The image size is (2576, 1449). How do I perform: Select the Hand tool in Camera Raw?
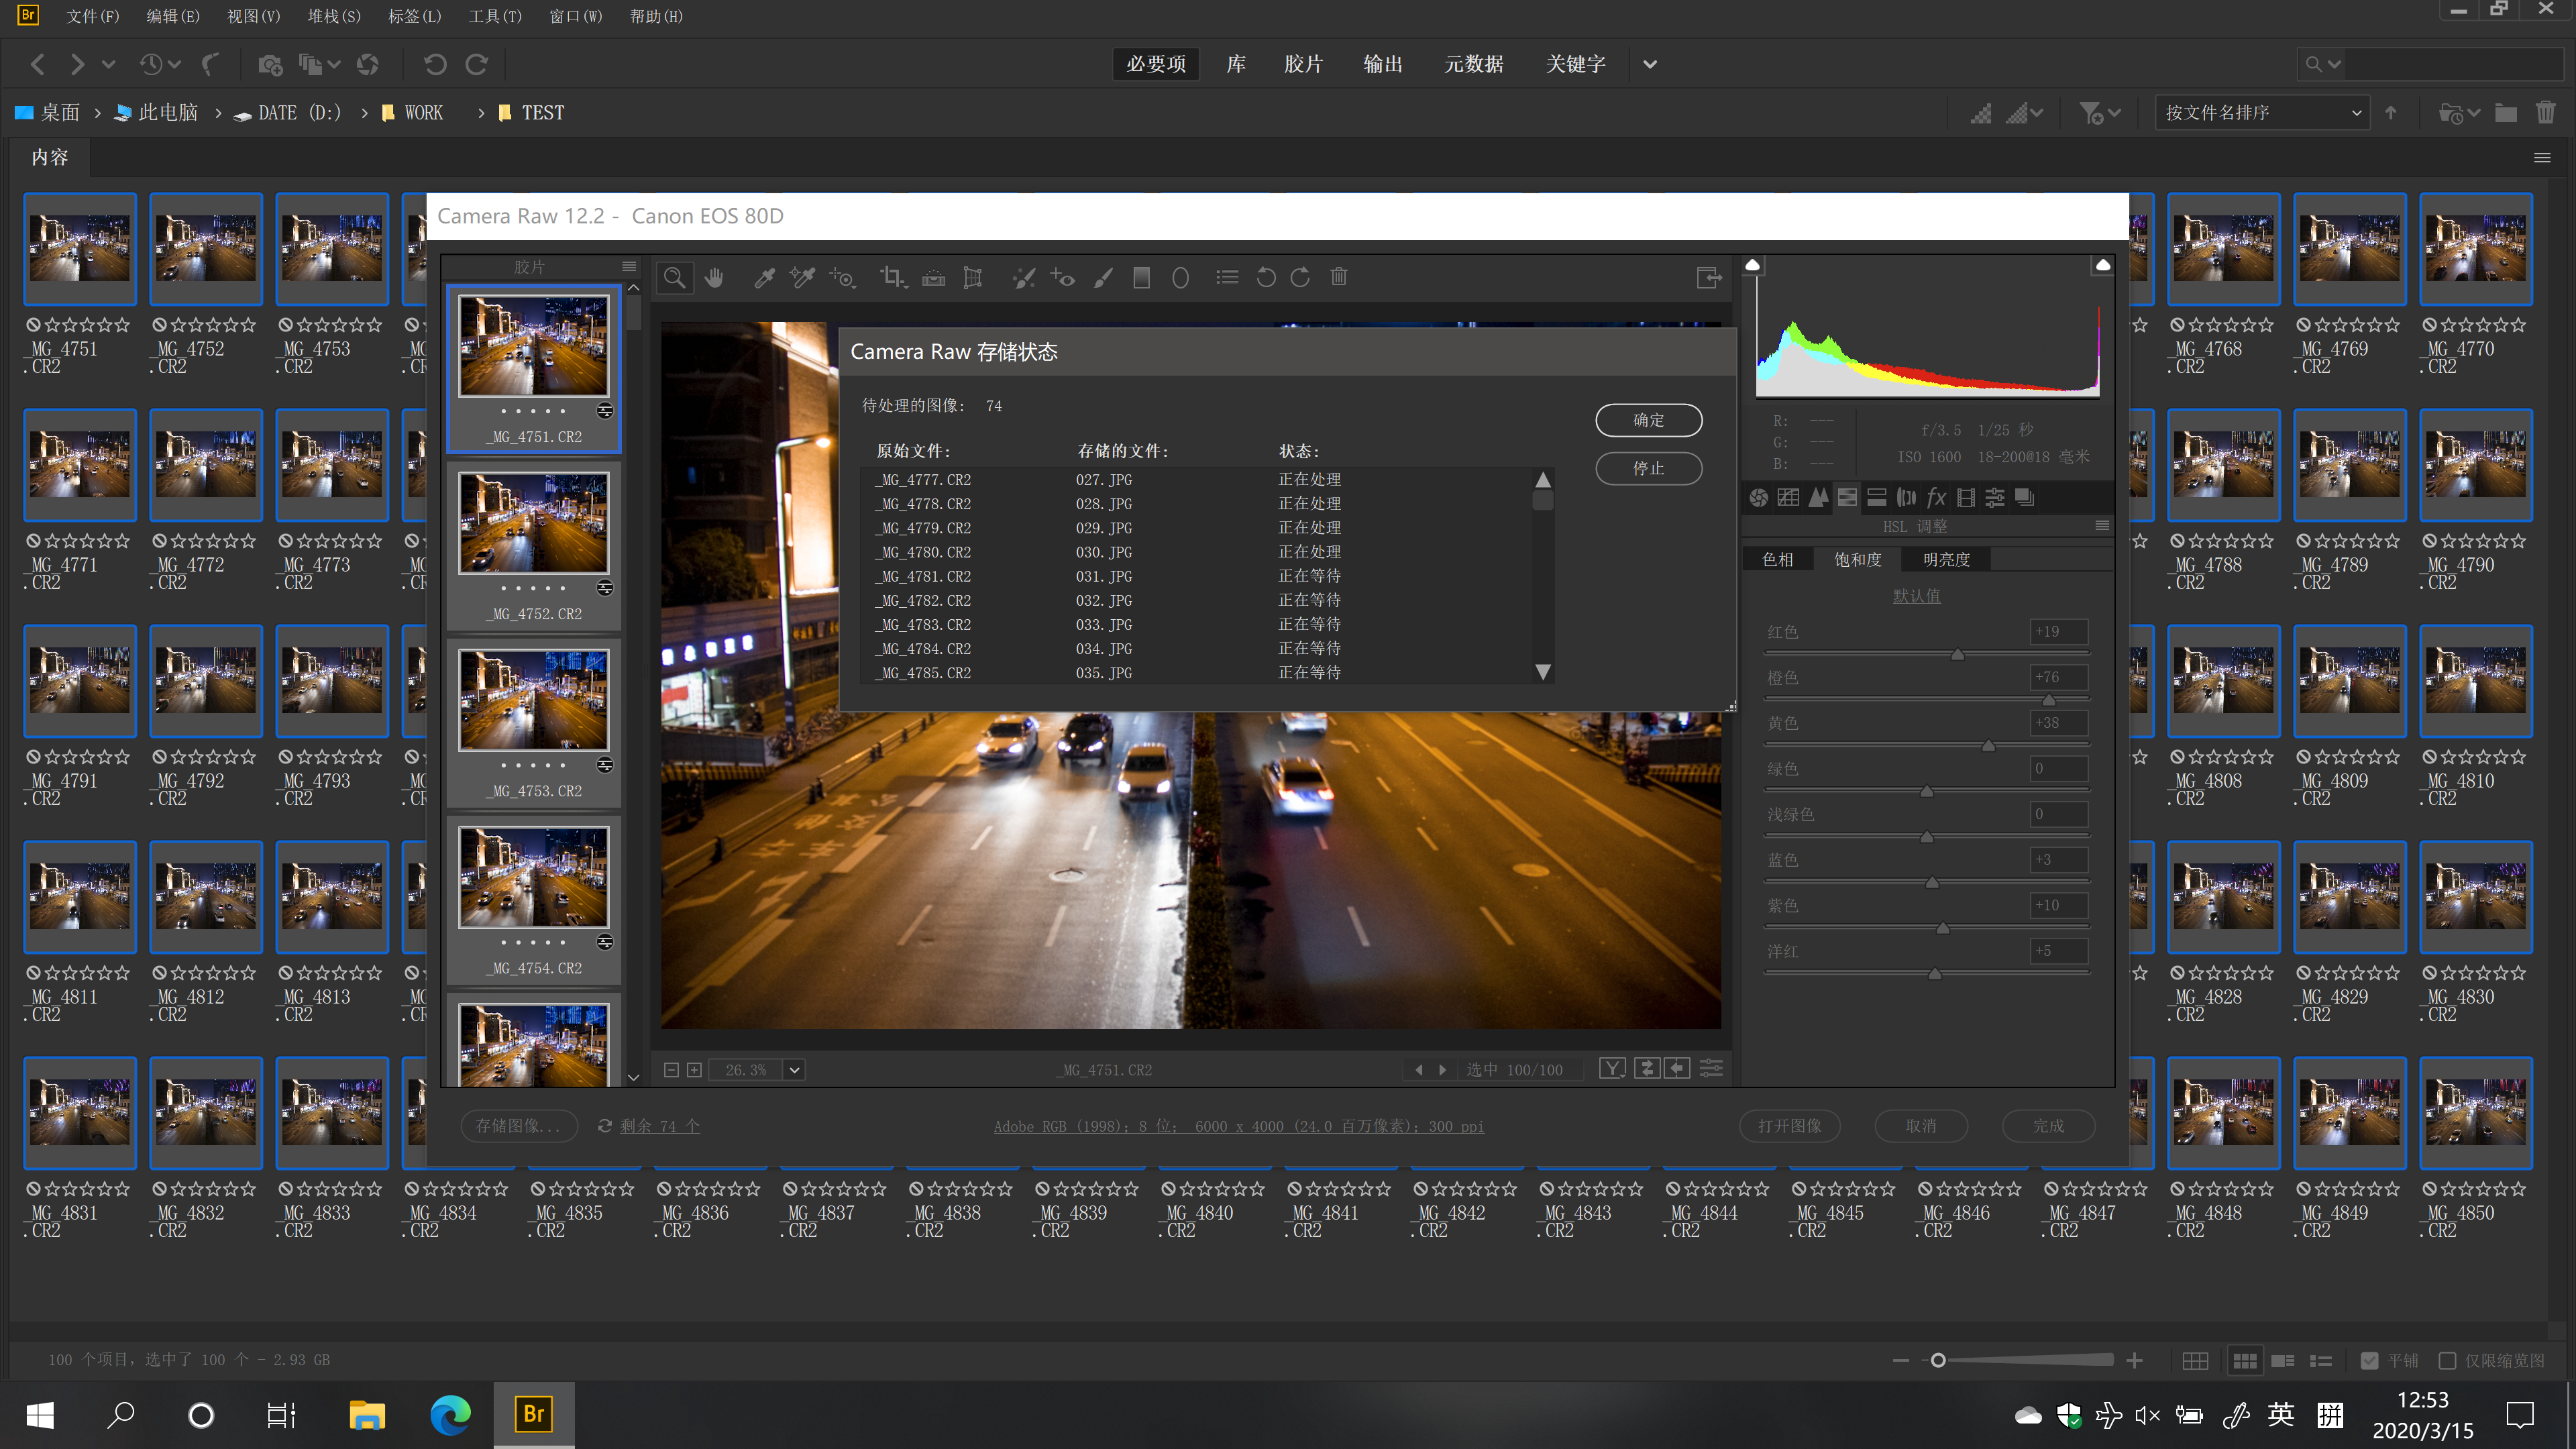[x=714, y=278]
